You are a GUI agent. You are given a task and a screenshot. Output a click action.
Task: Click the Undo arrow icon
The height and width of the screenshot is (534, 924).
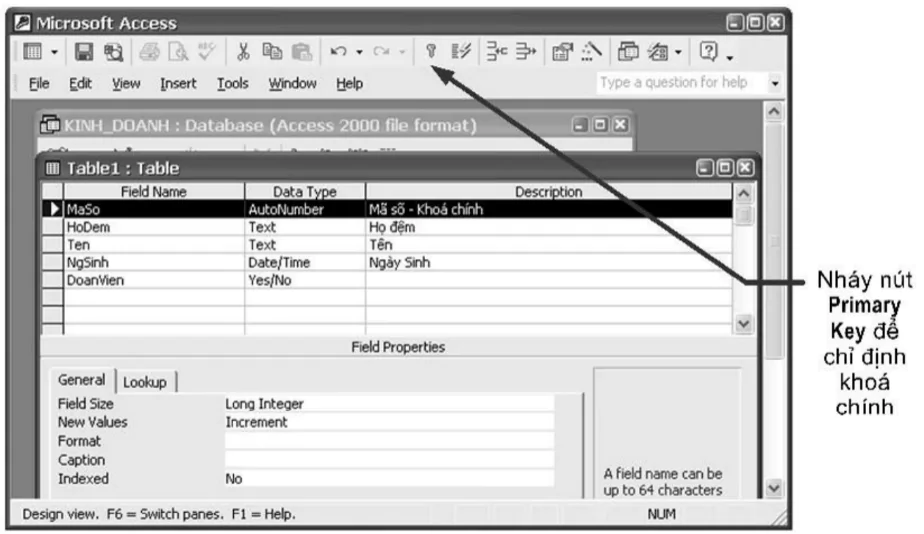338,52
